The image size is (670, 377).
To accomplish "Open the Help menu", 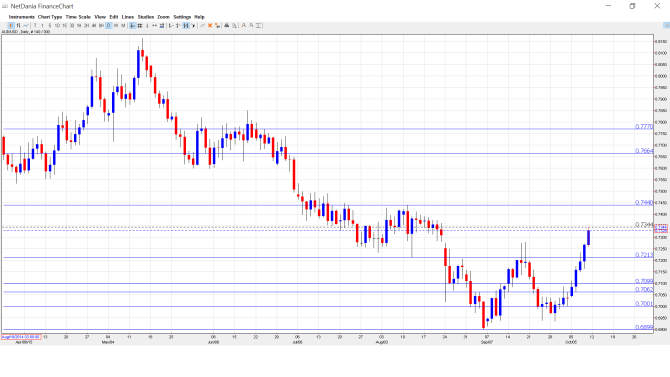I will (199, 17).
